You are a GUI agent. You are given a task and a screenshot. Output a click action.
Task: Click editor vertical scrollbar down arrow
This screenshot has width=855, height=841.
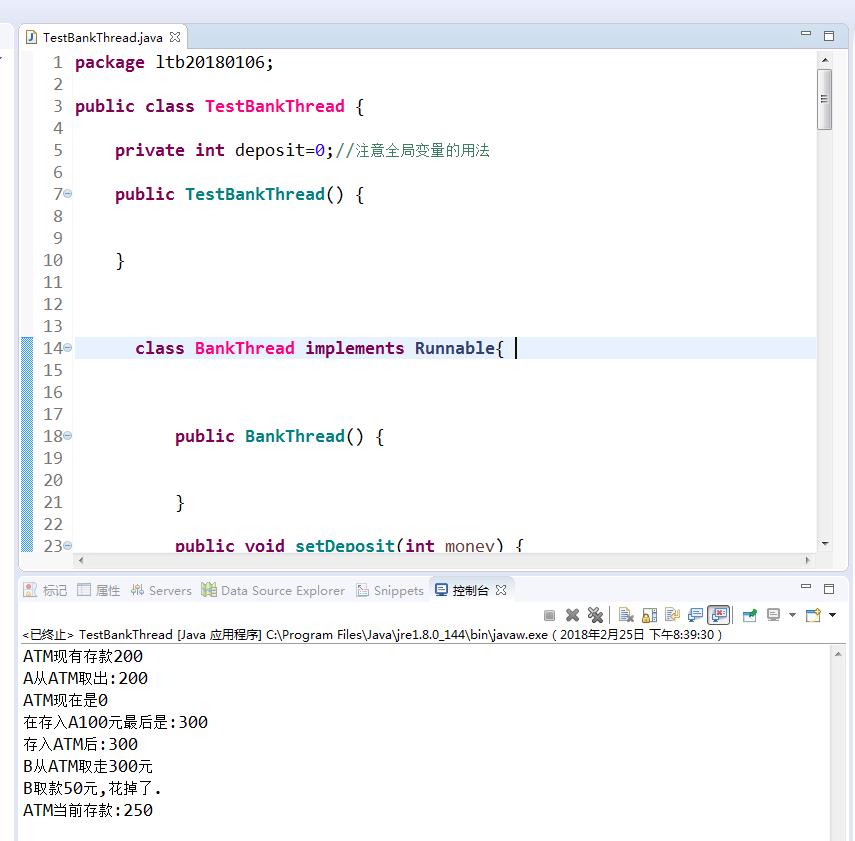(824, 543)
